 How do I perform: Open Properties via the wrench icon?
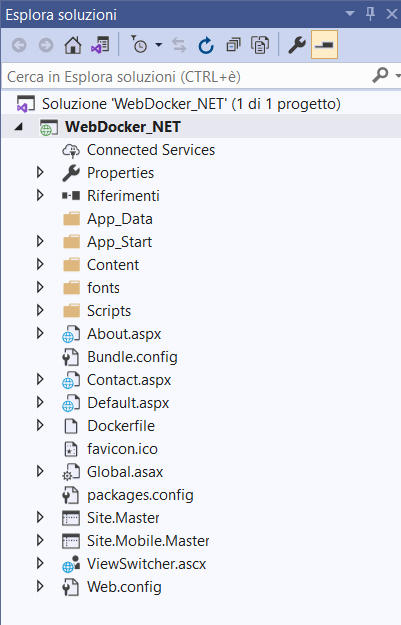(297, 45)
